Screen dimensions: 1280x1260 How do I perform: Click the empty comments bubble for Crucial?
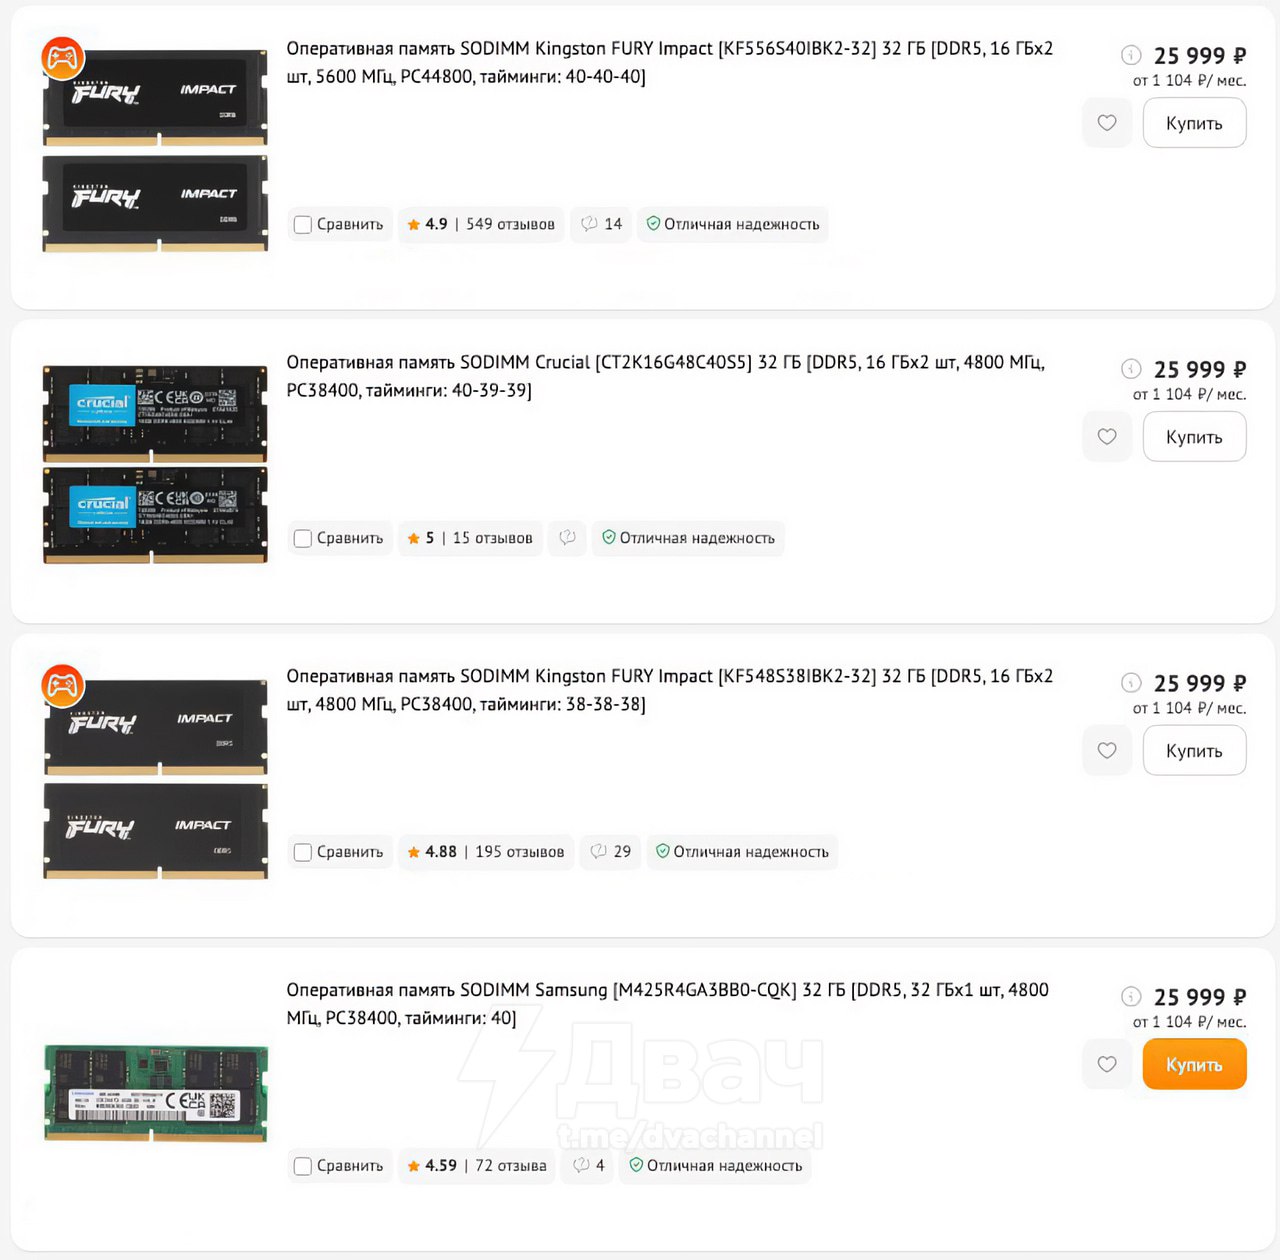567,538
